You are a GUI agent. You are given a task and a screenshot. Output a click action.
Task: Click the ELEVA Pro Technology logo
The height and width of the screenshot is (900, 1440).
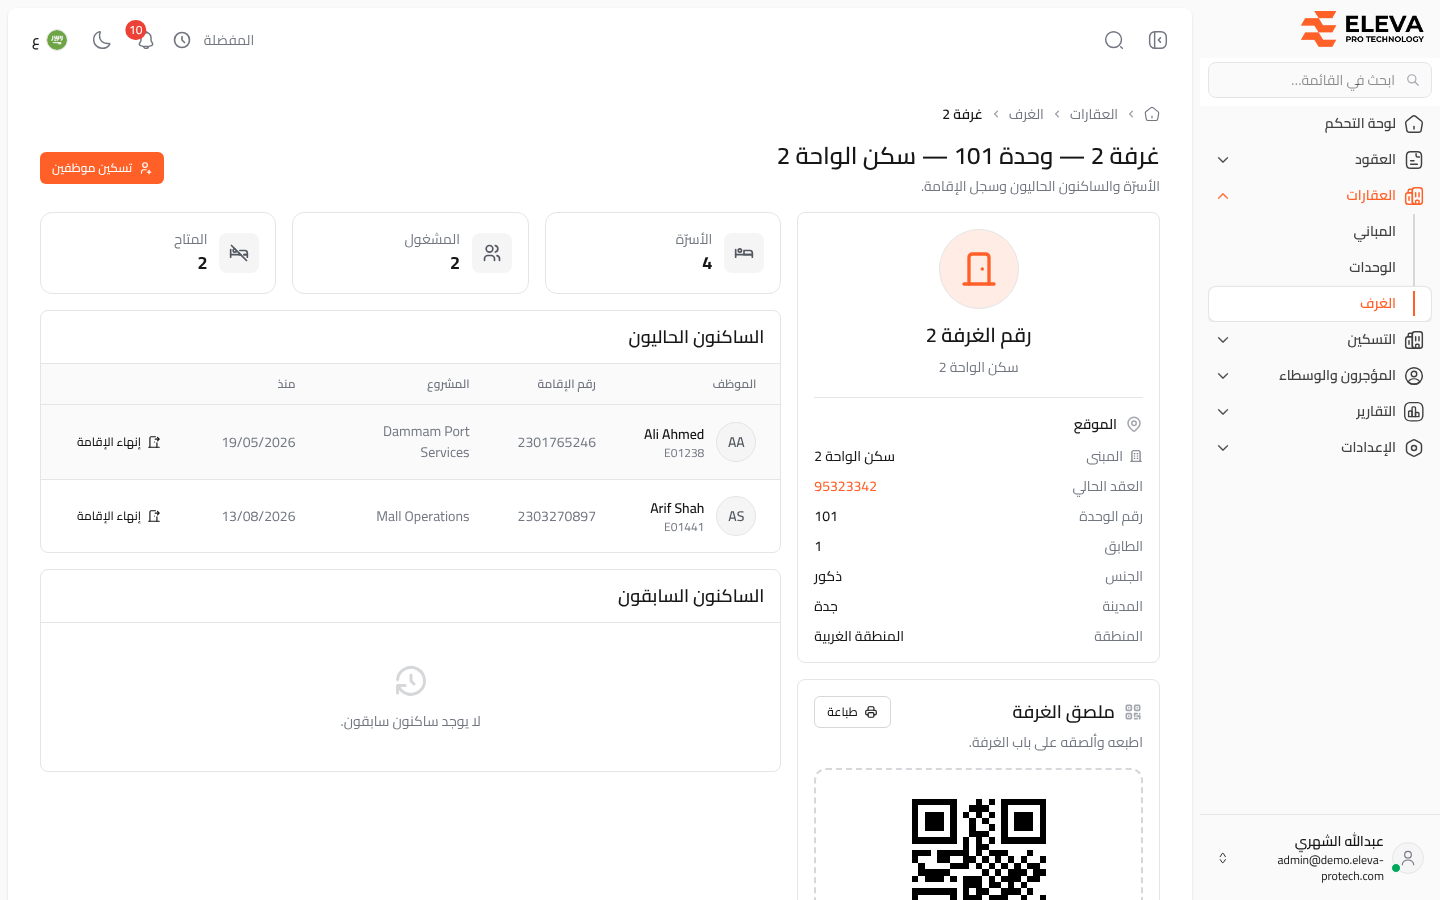pos(1362,29)
